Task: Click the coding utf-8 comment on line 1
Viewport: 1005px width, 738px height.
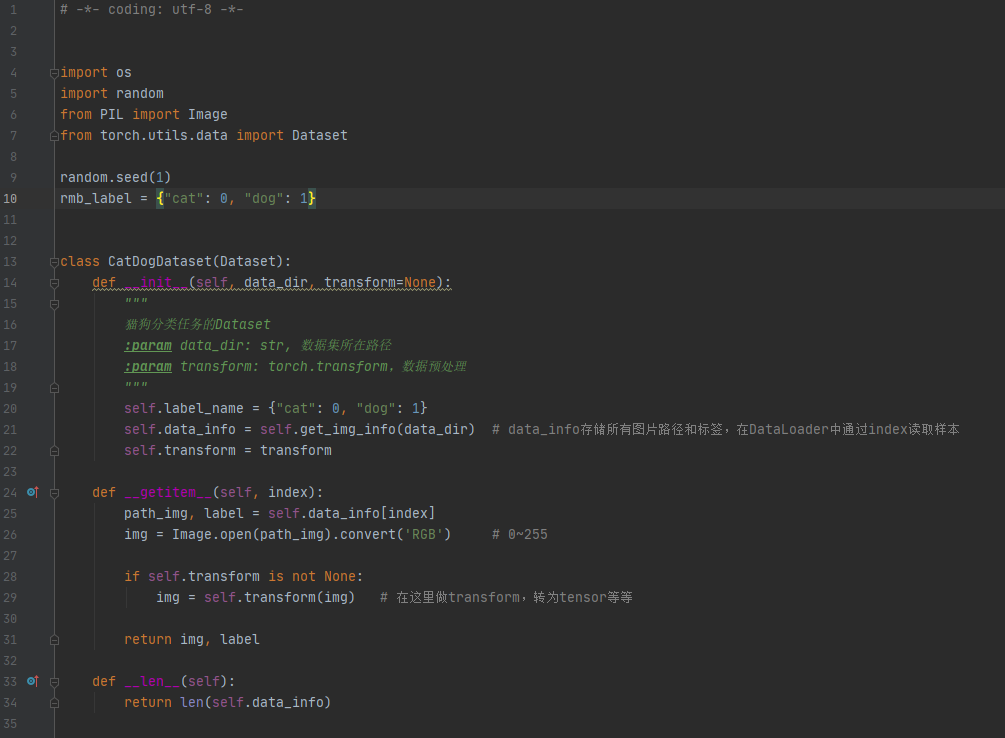Action: click(152, 10)
